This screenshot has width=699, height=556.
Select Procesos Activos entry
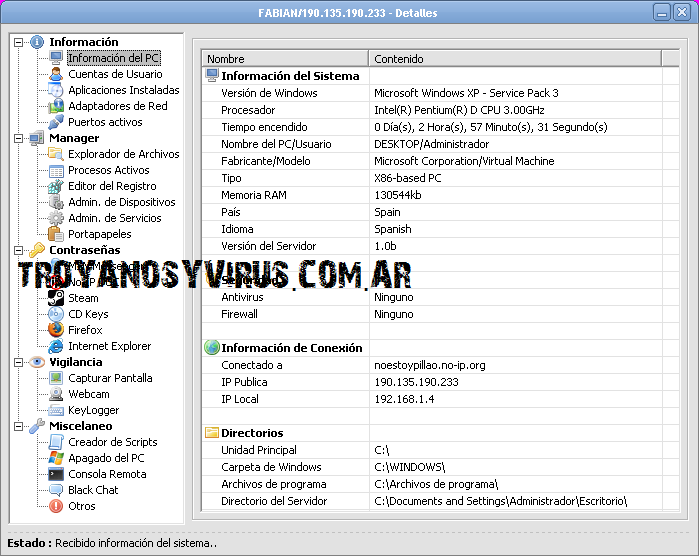pyautogui.click(x=108, y=170)
